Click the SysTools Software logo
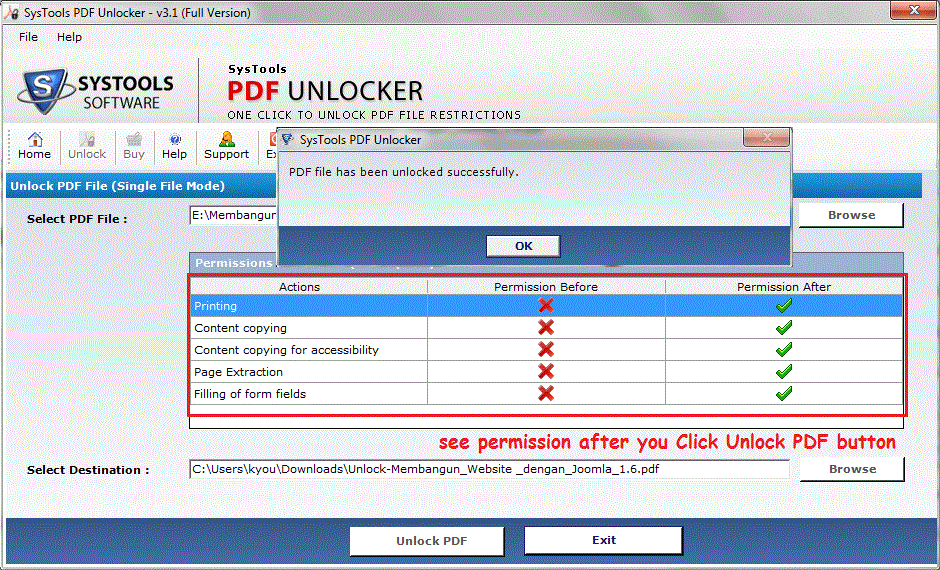Image resolution: width=940 pixels, height=570 pixels. (x=96, y=91)
